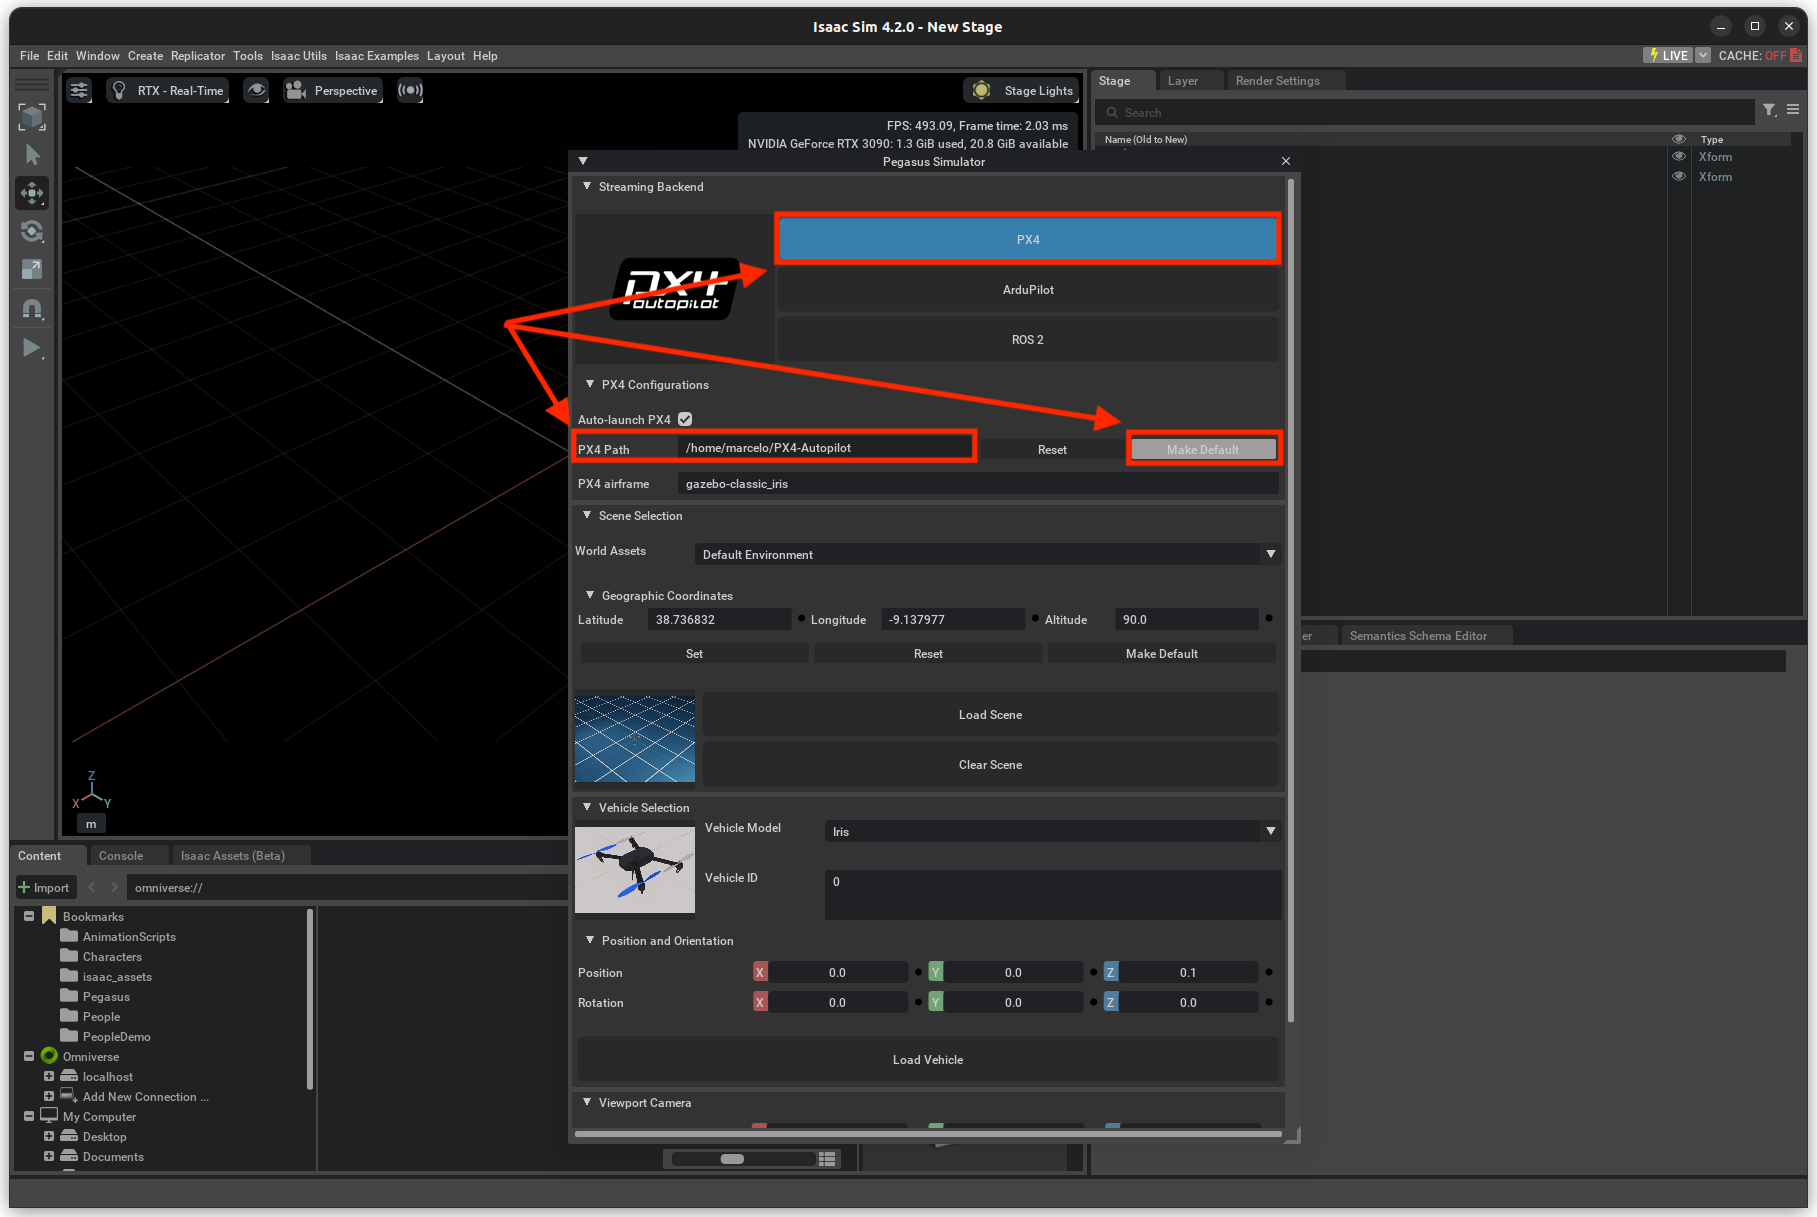Collapse the Scene Selection section
The height and width of the screenshot is (1217, 1817).
click(x=587, y=515)
